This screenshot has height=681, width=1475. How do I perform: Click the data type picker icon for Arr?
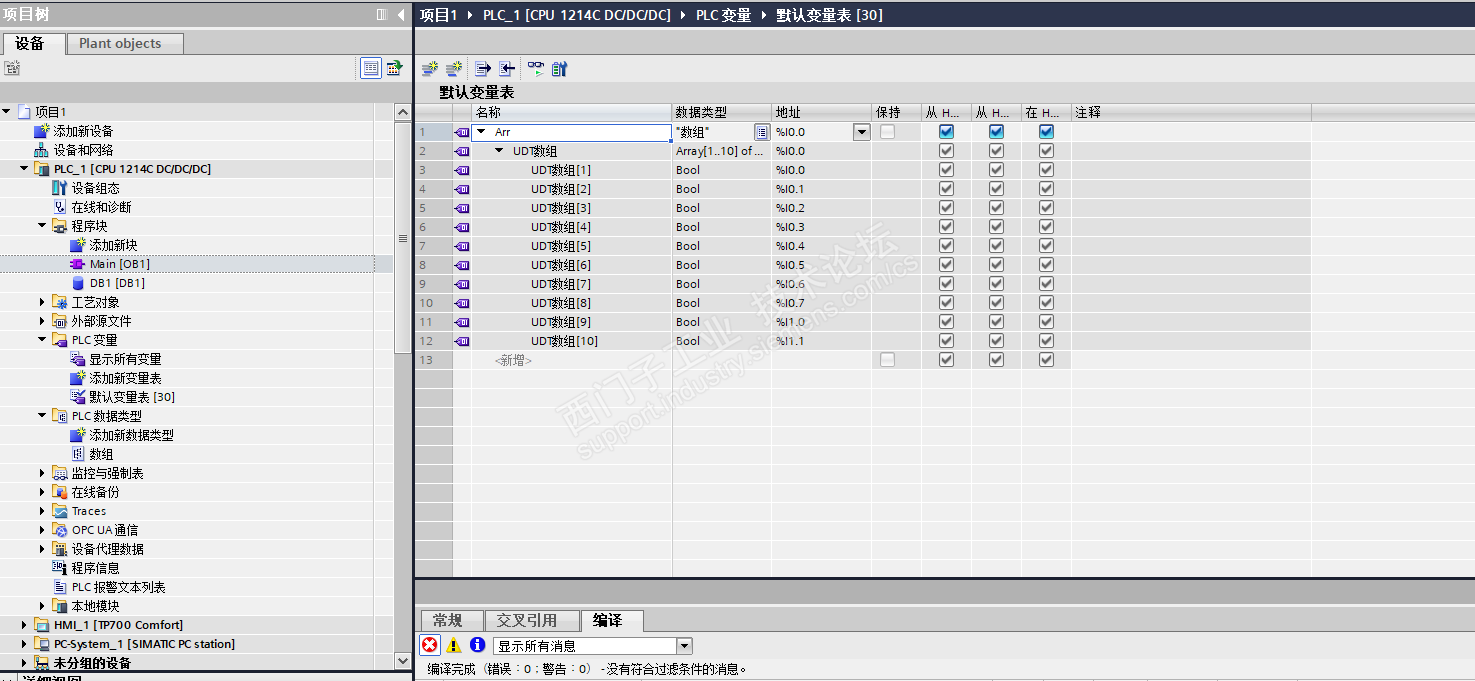[x=762, y=132]
